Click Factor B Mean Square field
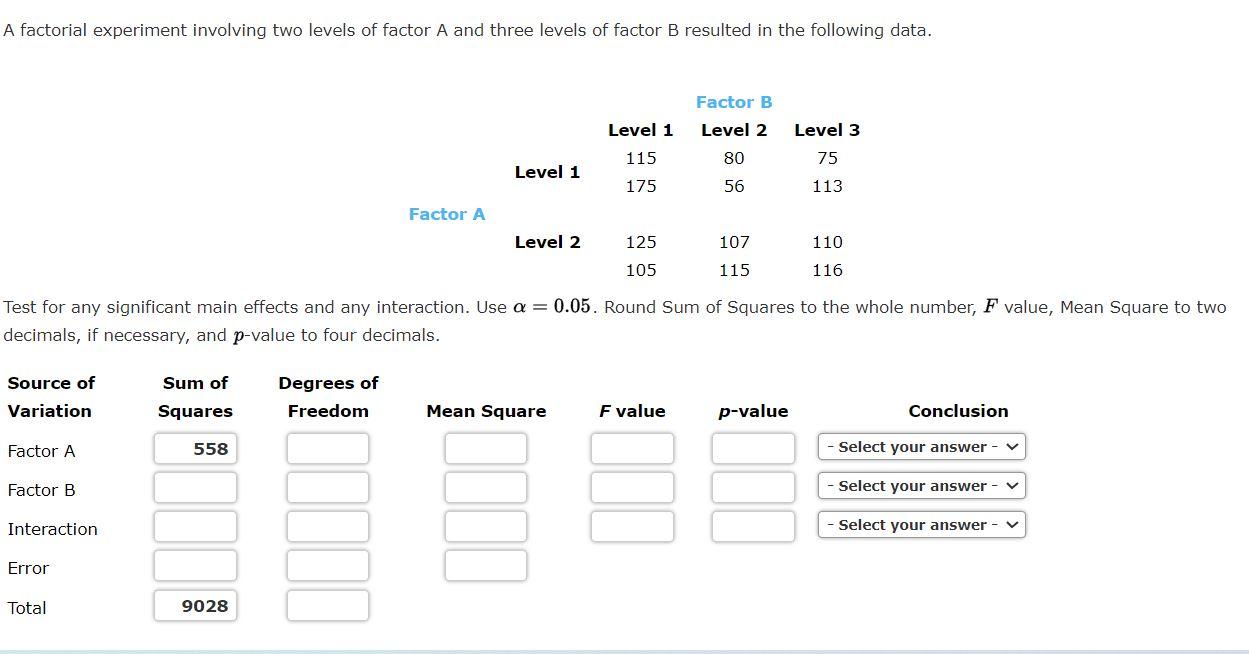Image resolution: width=1249 pixels, height=654 pixels. (485, 487)
